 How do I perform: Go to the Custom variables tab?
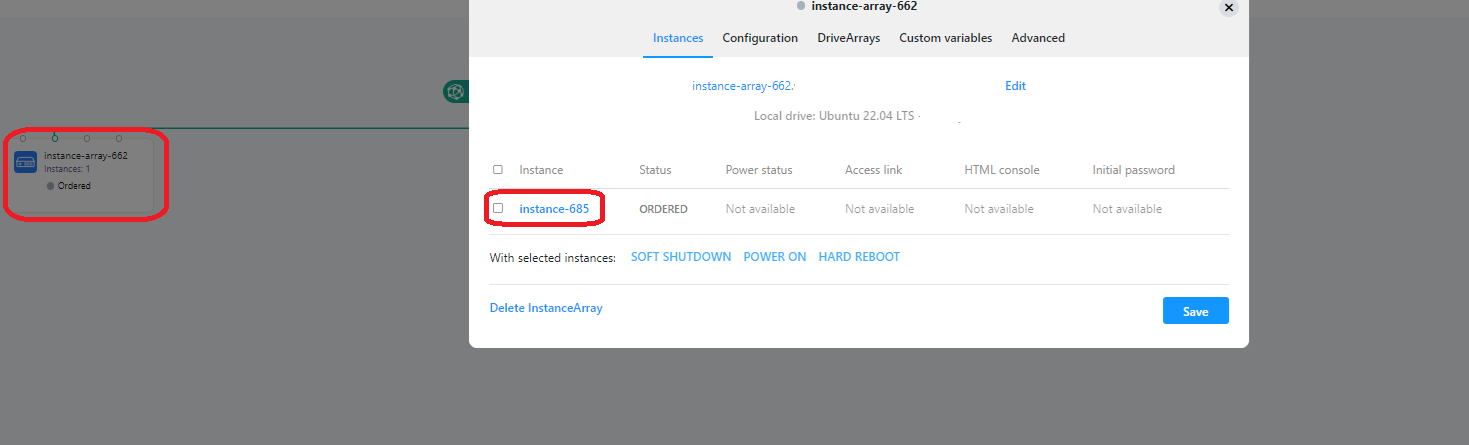click(945, 38)
